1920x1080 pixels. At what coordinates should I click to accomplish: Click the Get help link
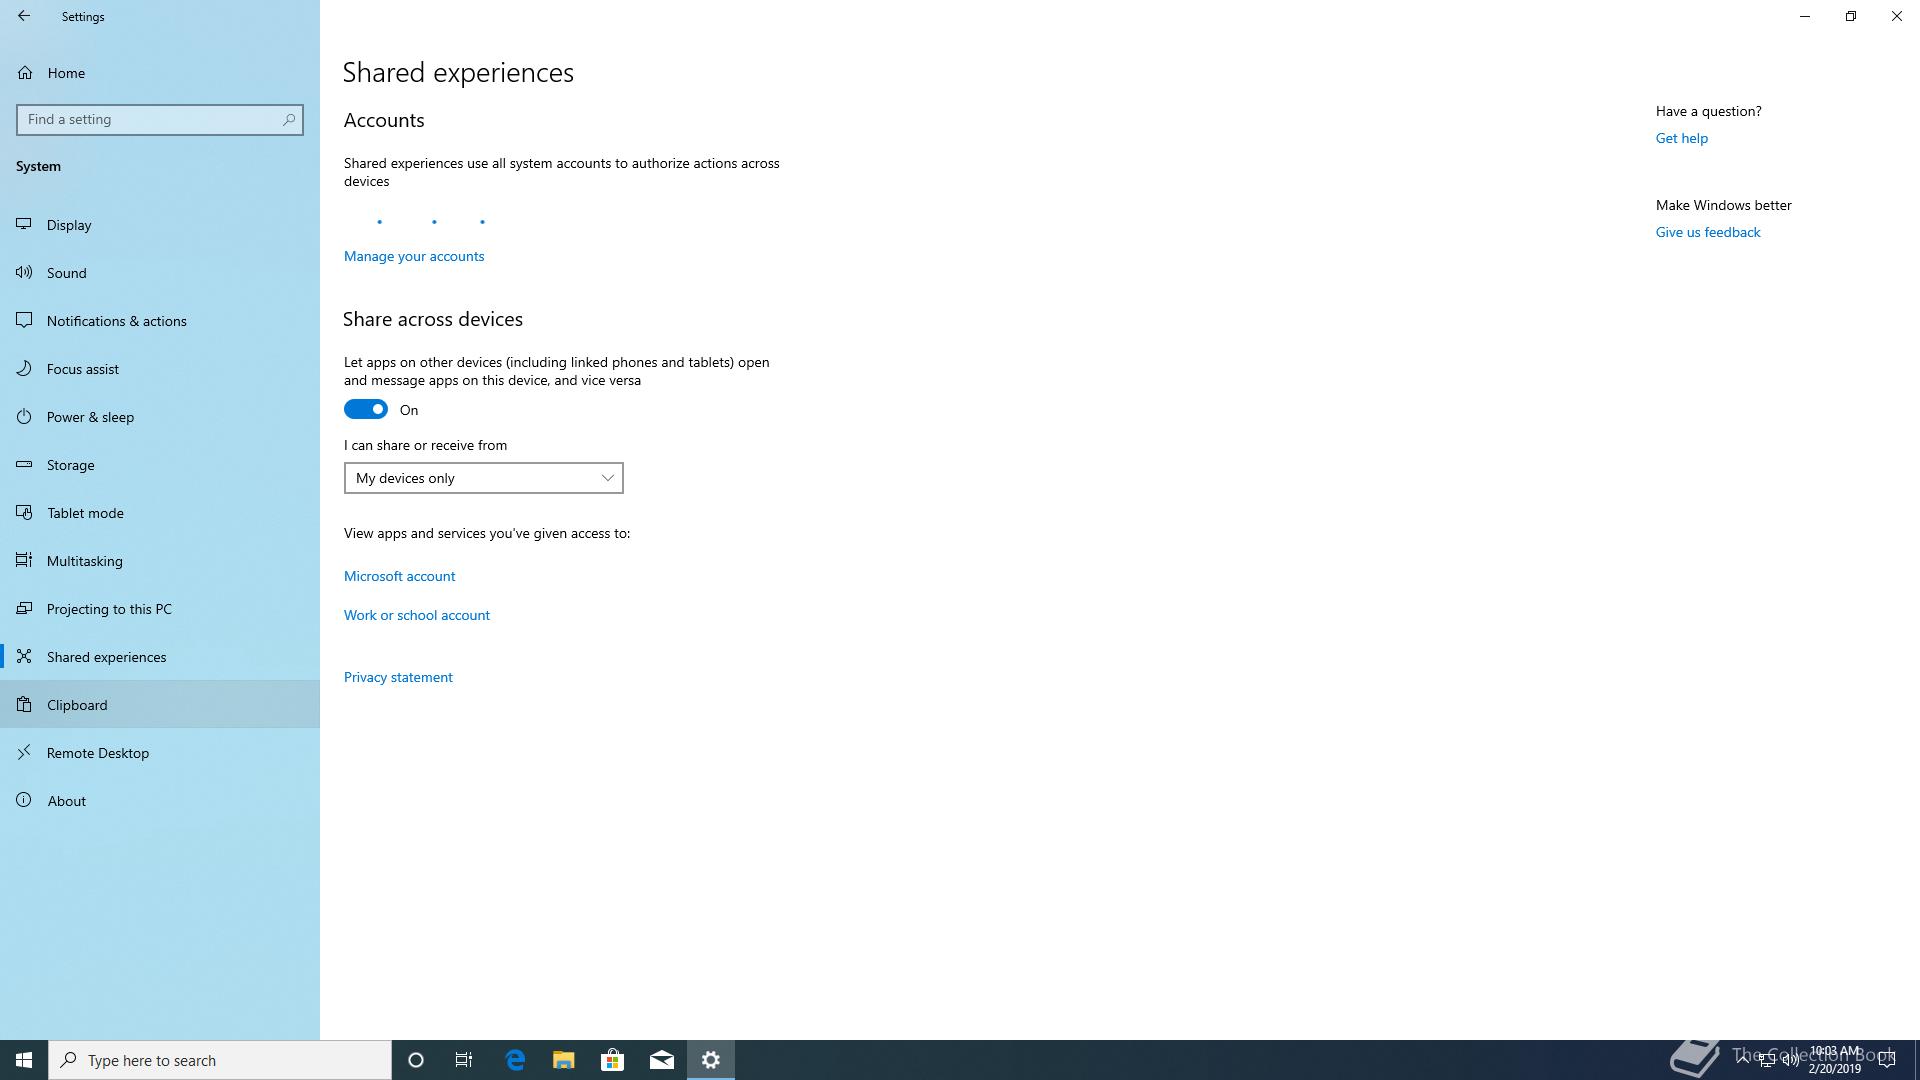(x=1682, y=138)
